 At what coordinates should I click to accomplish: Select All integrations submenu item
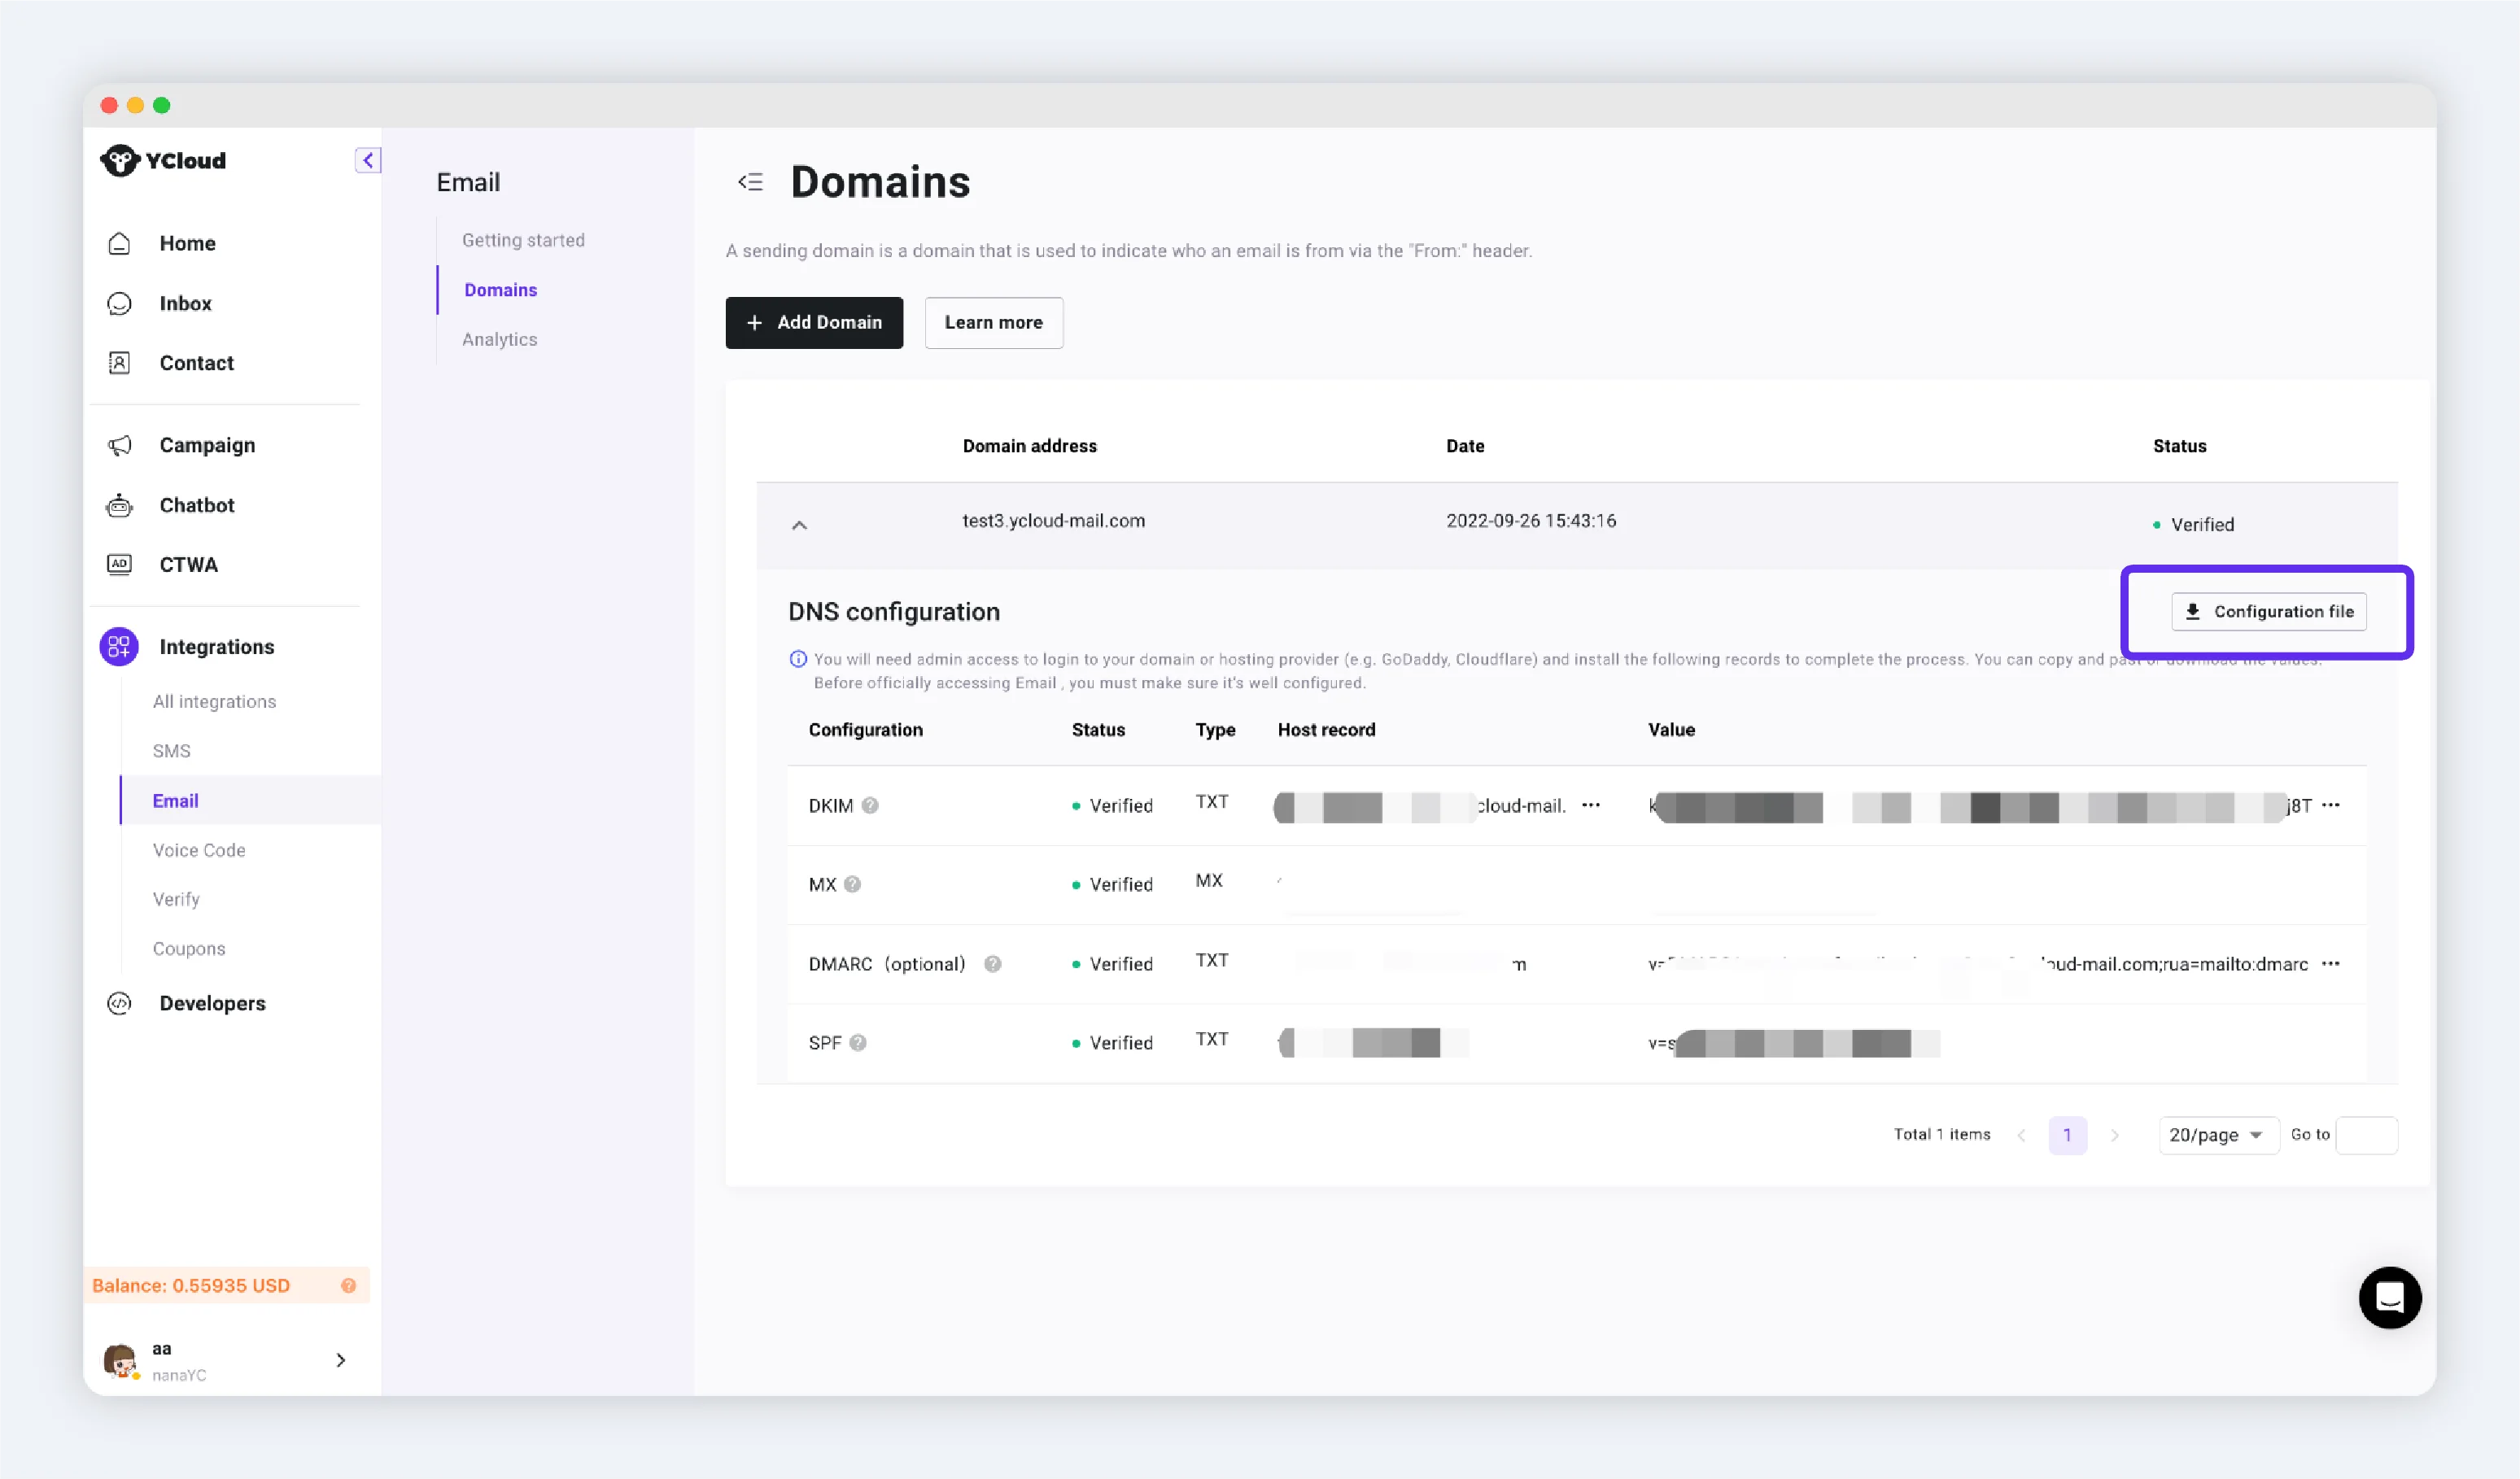tap(214, 701)
